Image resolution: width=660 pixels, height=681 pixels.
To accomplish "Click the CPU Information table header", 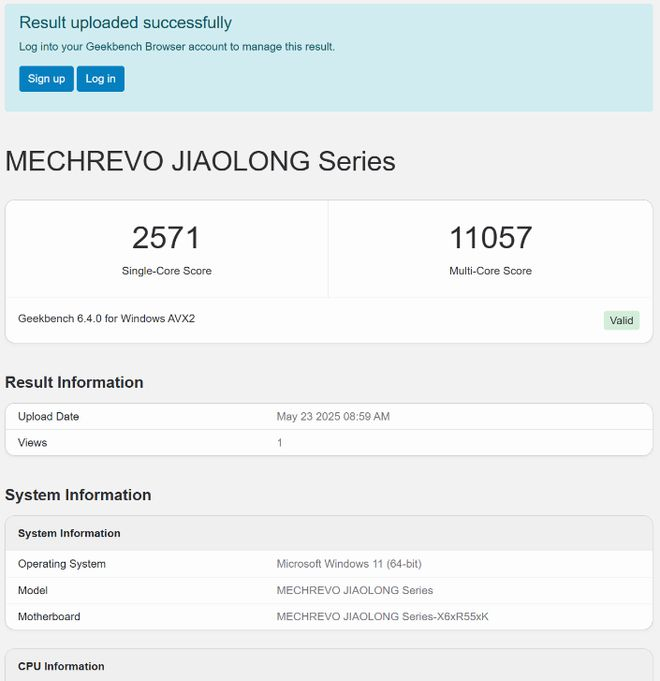I will (x=61, y=666).
